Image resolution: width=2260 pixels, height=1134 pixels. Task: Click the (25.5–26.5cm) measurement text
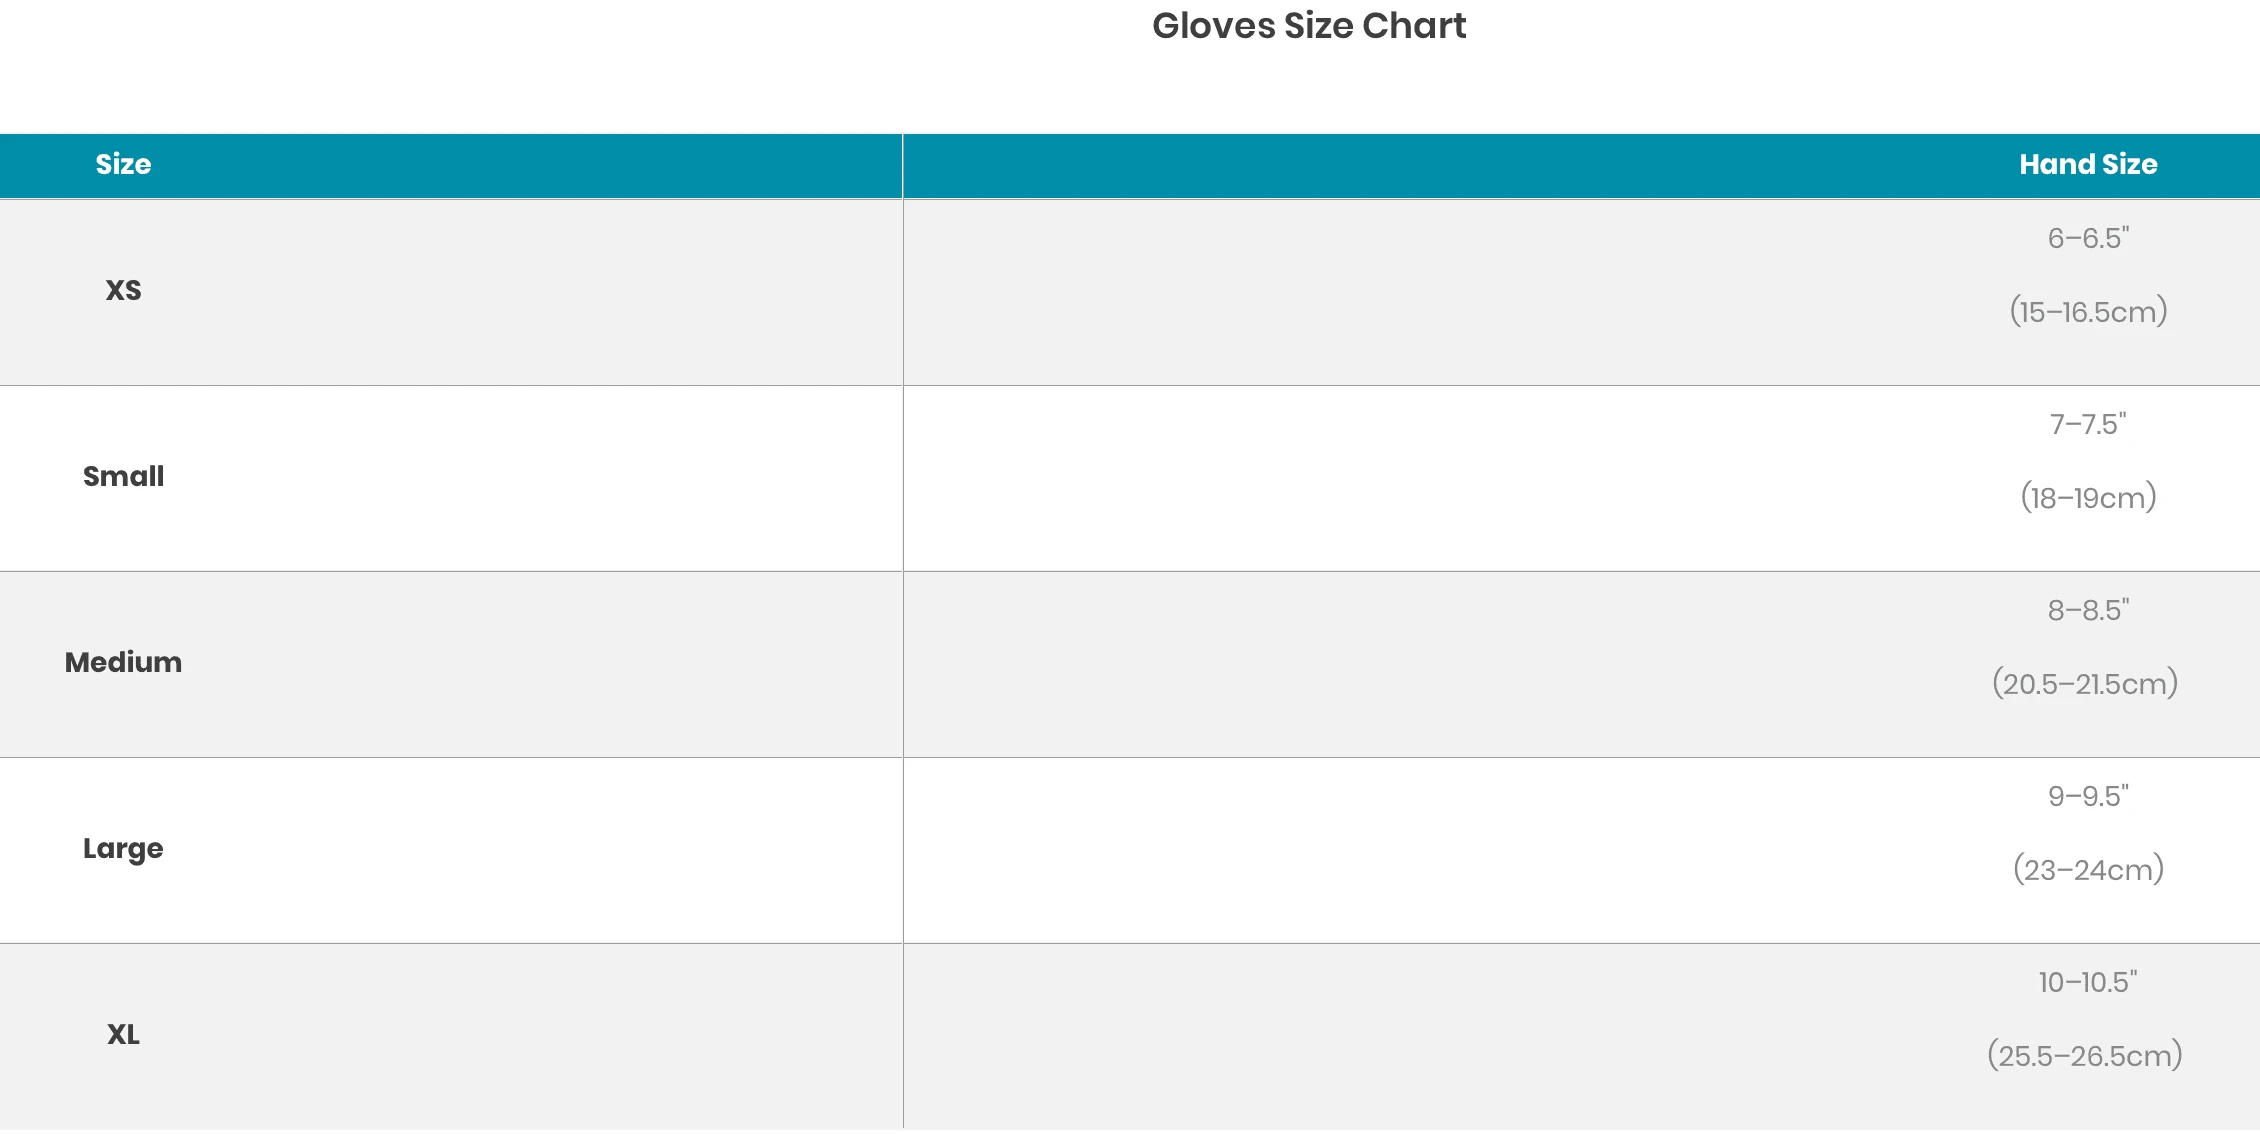point(2085,1056)
